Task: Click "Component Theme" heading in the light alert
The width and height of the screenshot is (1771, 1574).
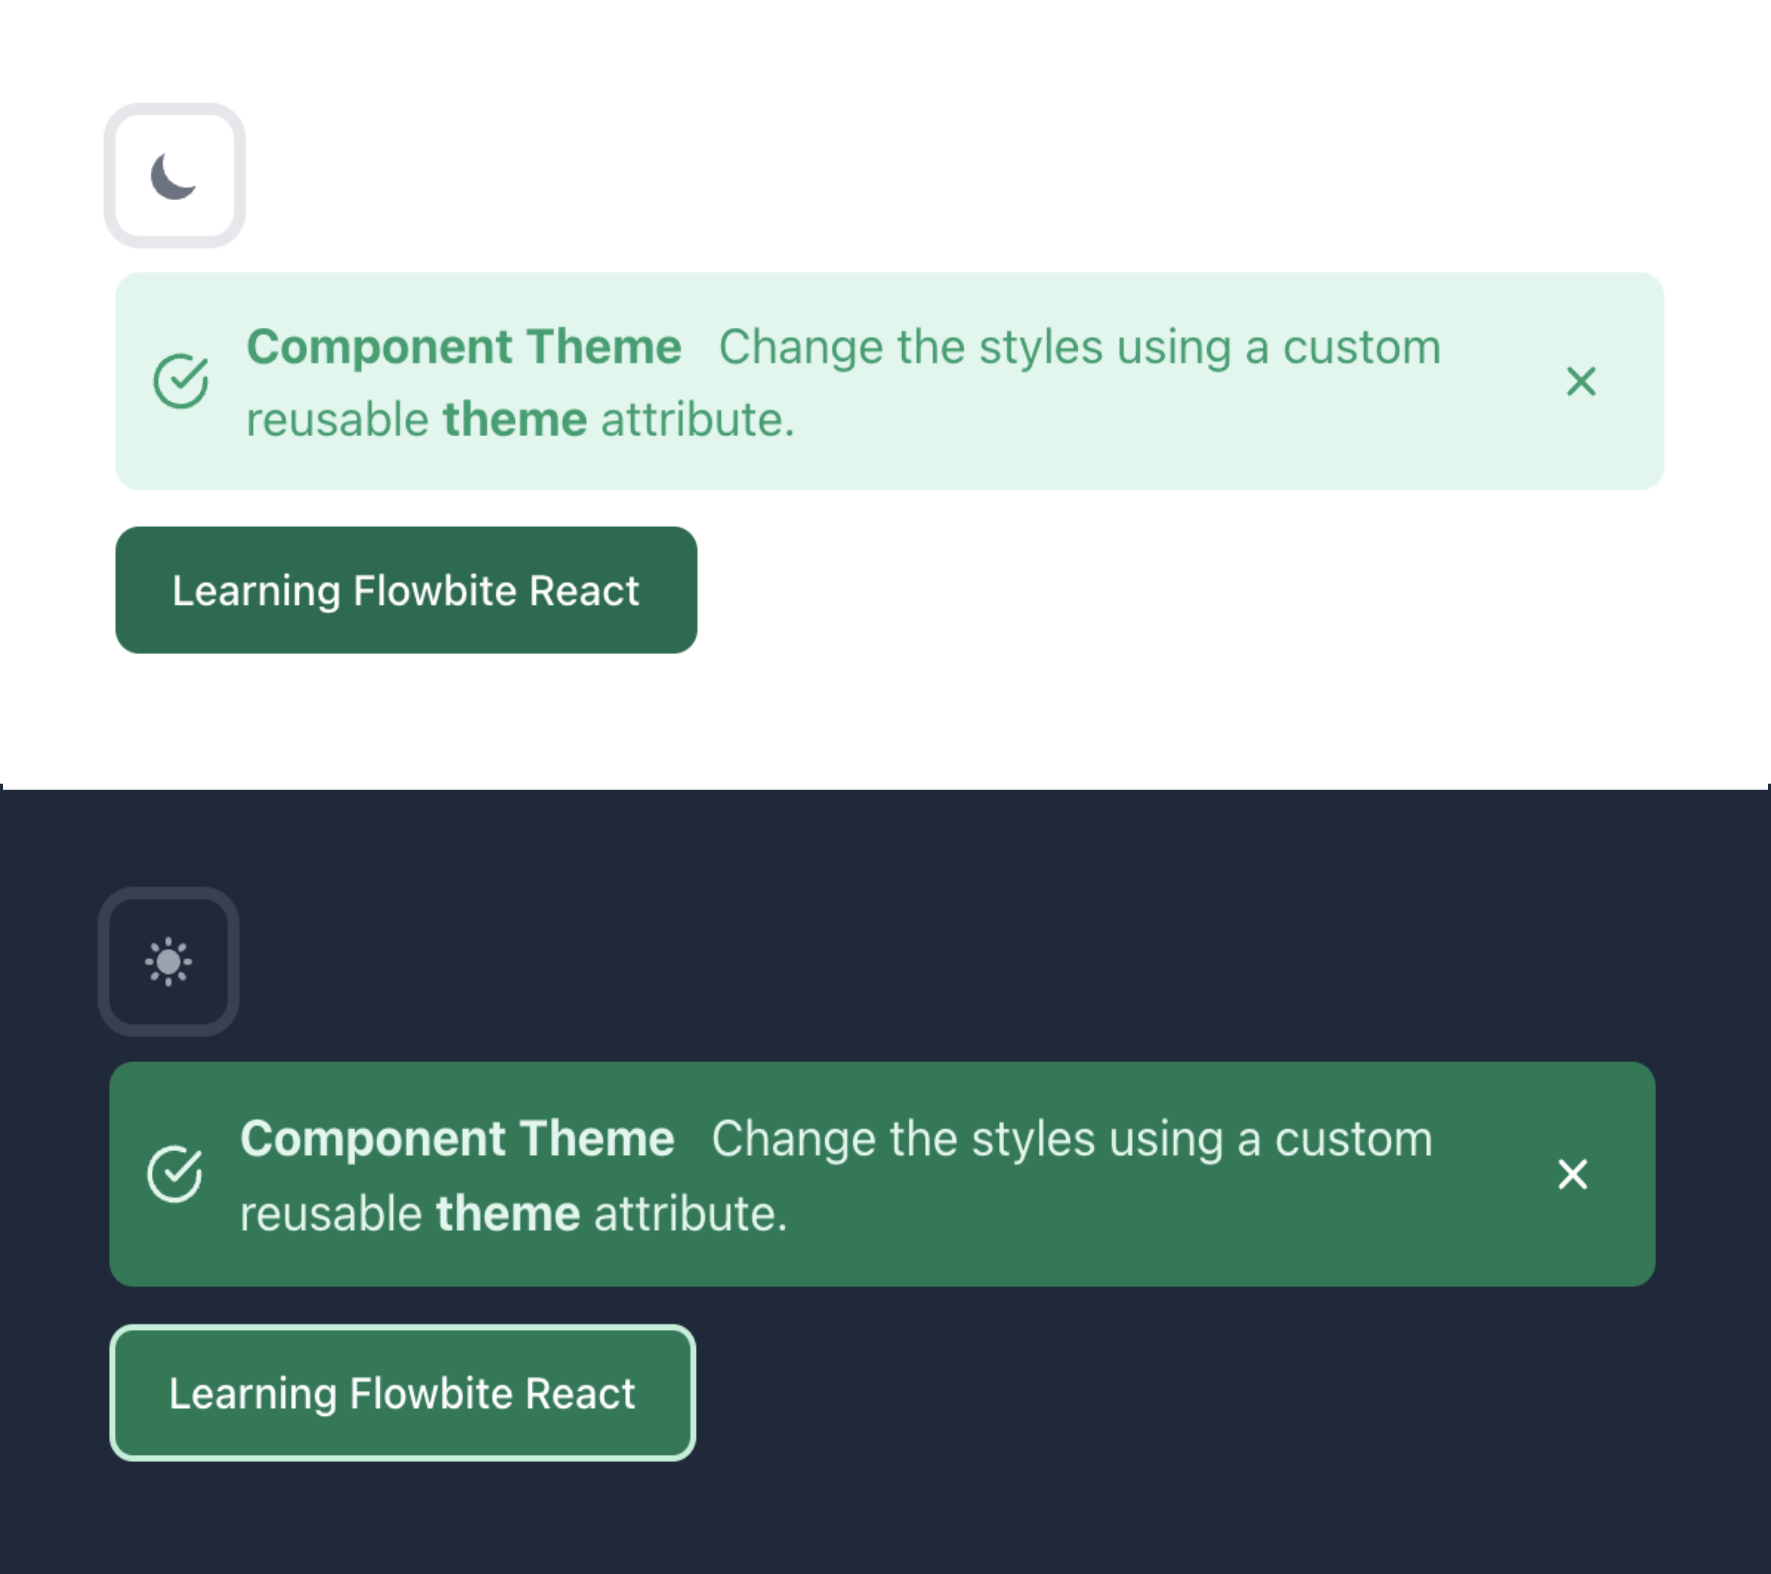Action: coord(464,347)
